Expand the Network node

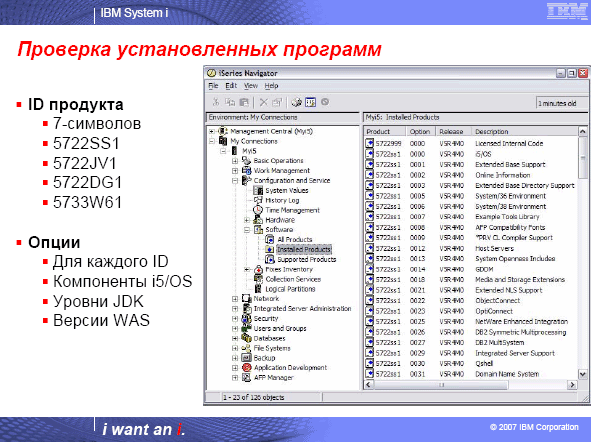[x=235, y=299]
